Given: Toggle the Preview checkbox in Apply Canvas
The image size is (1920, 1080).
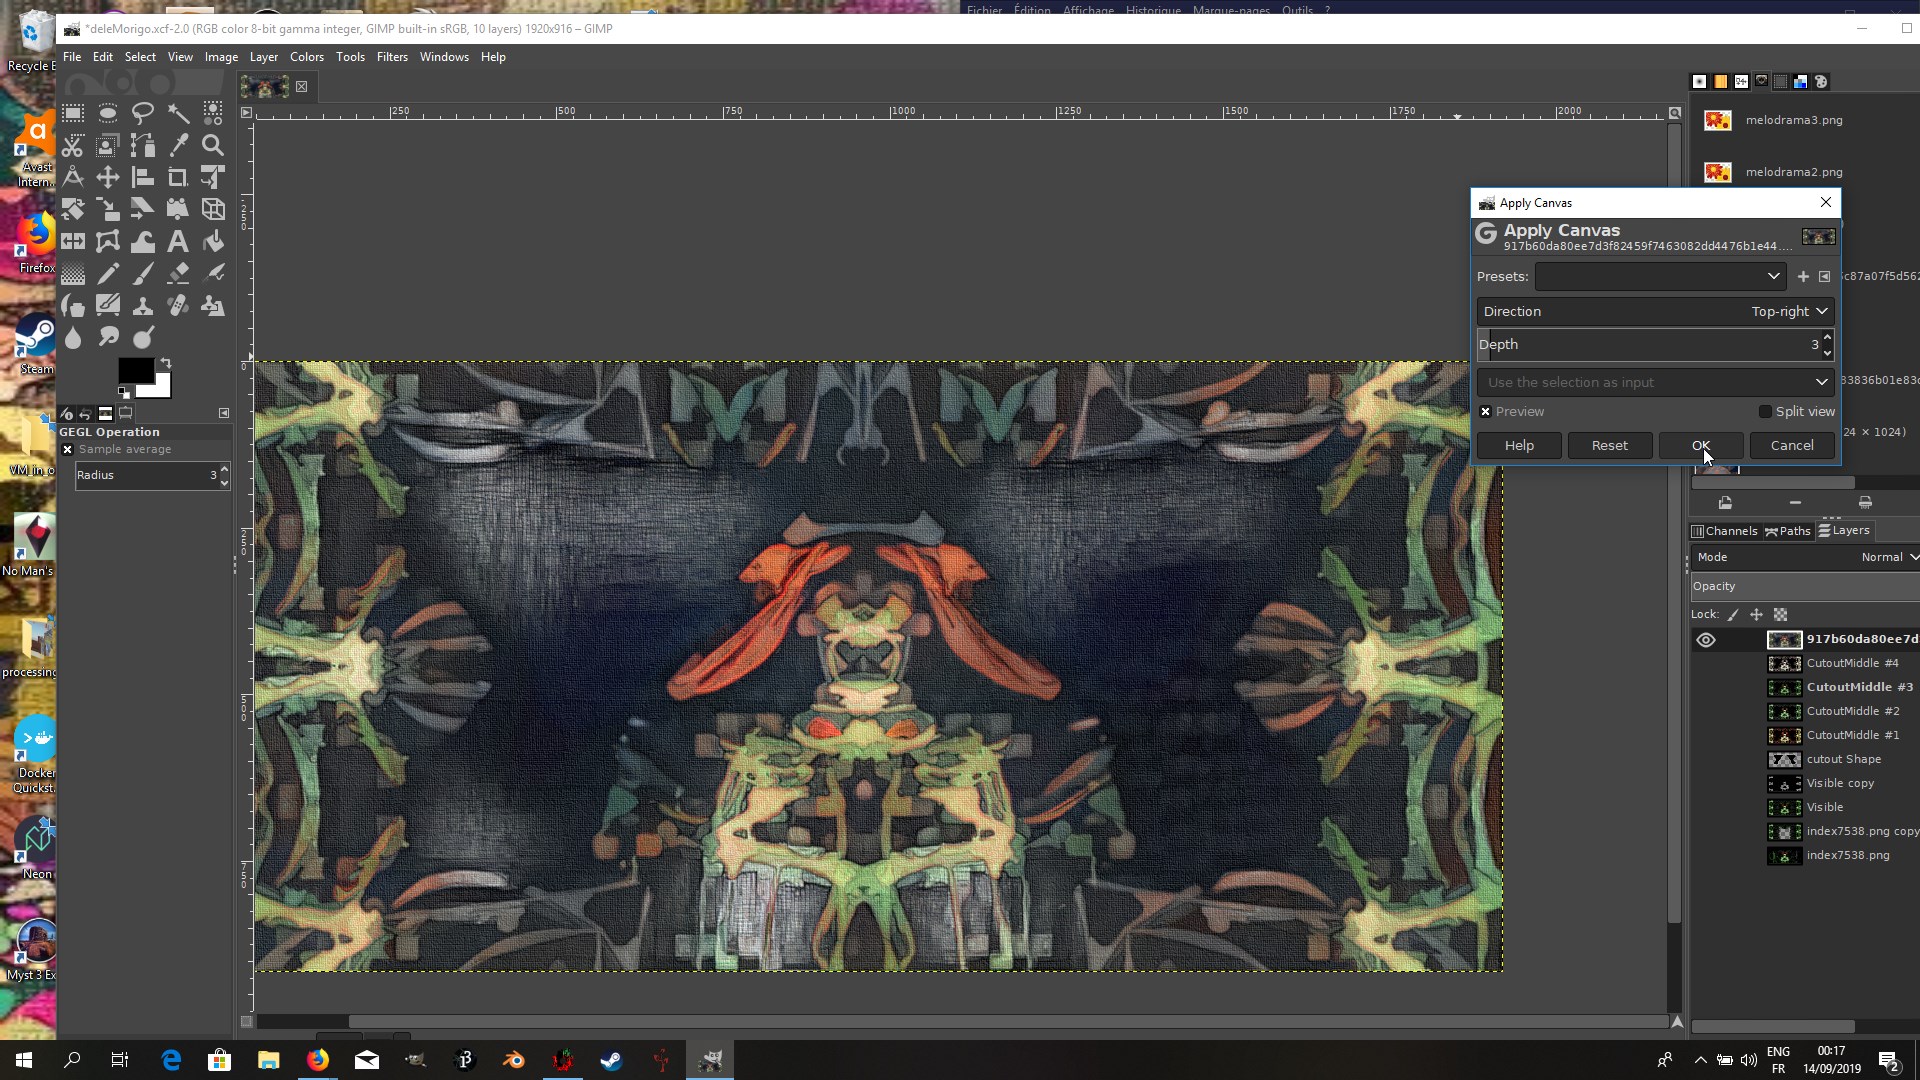Looking at the screenshot, I should [x=1486, y=412].
